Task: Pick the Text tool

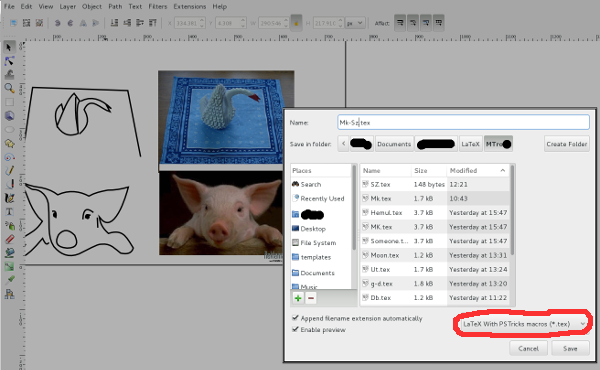Action: pos(9,212)
